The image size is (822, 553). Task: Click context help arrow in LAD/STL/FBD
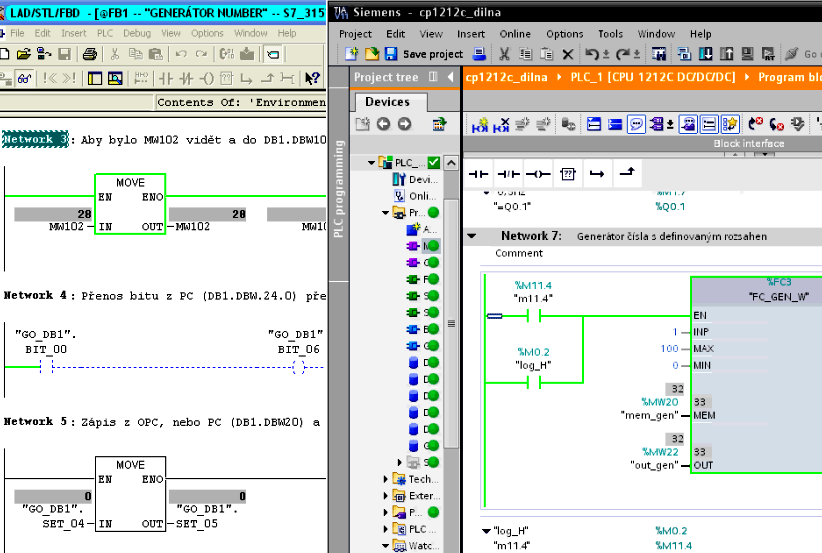[x=312, y=79]
